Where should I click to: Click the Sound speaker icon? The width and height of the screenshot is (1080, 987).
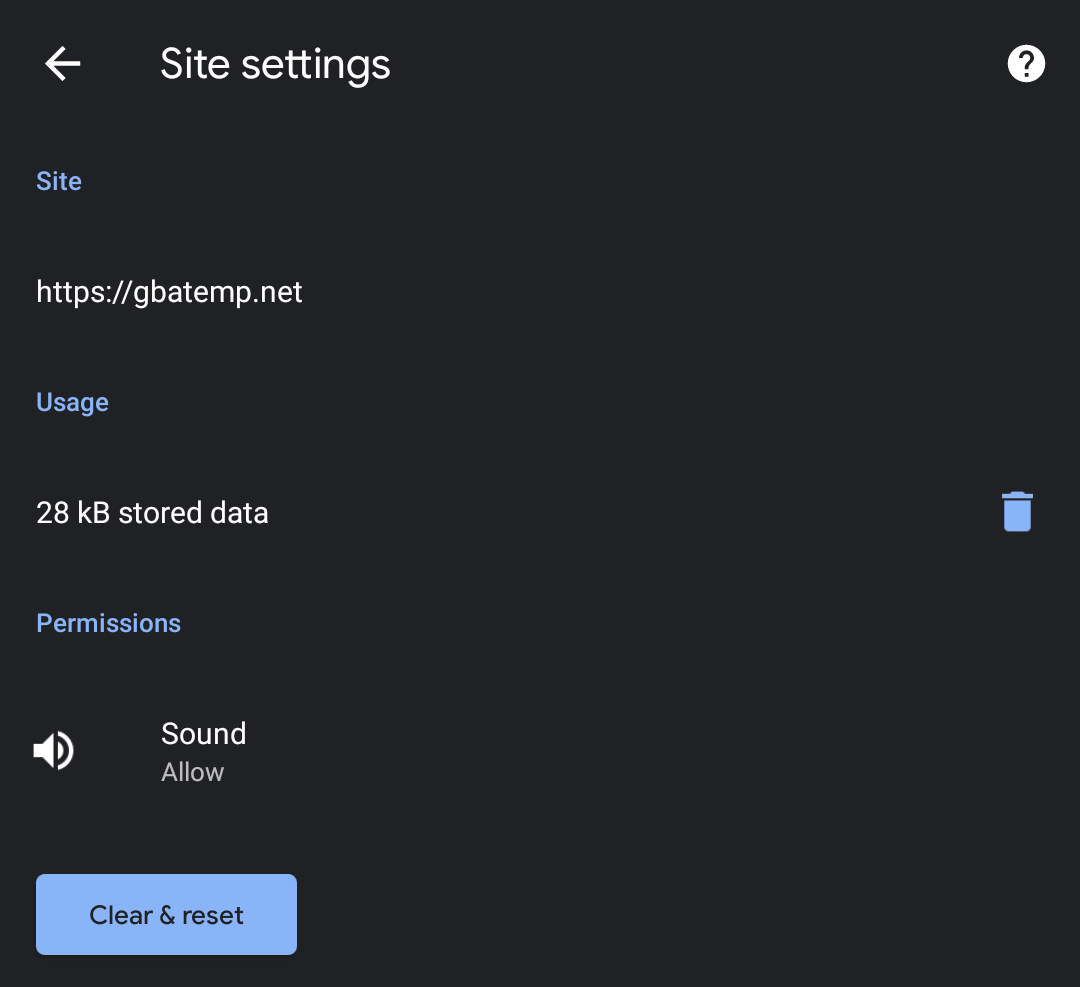pyautogui.click(x=54, y=750)
